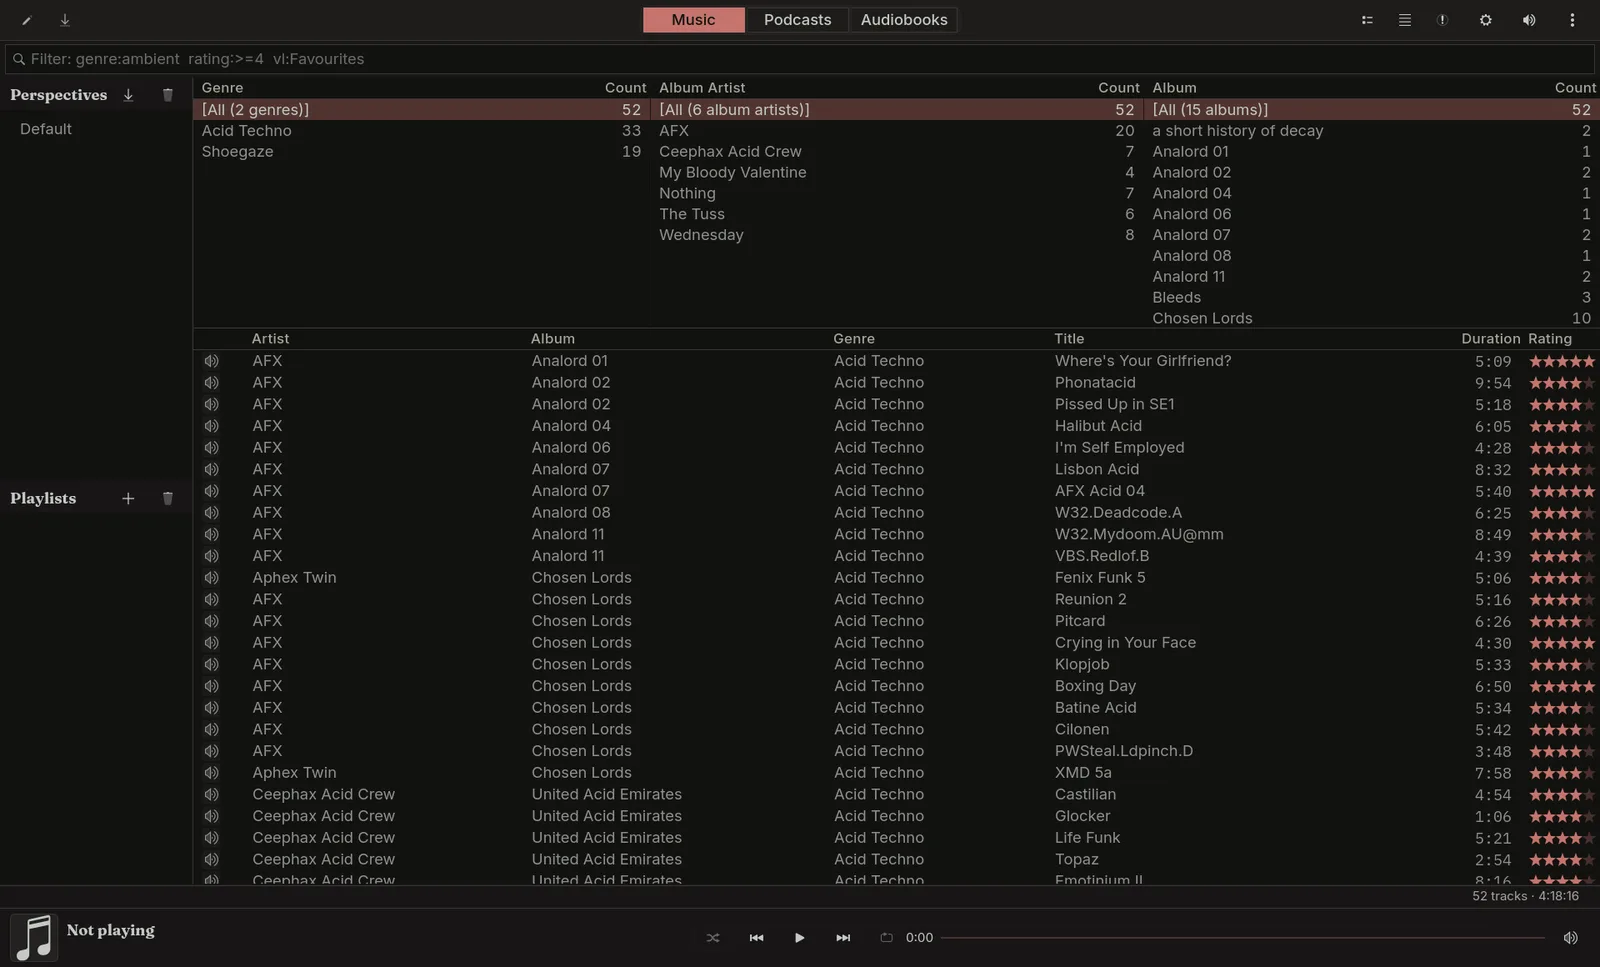
Task: Add new playlist with the plus icon
Action: click(x=128, y=498)
